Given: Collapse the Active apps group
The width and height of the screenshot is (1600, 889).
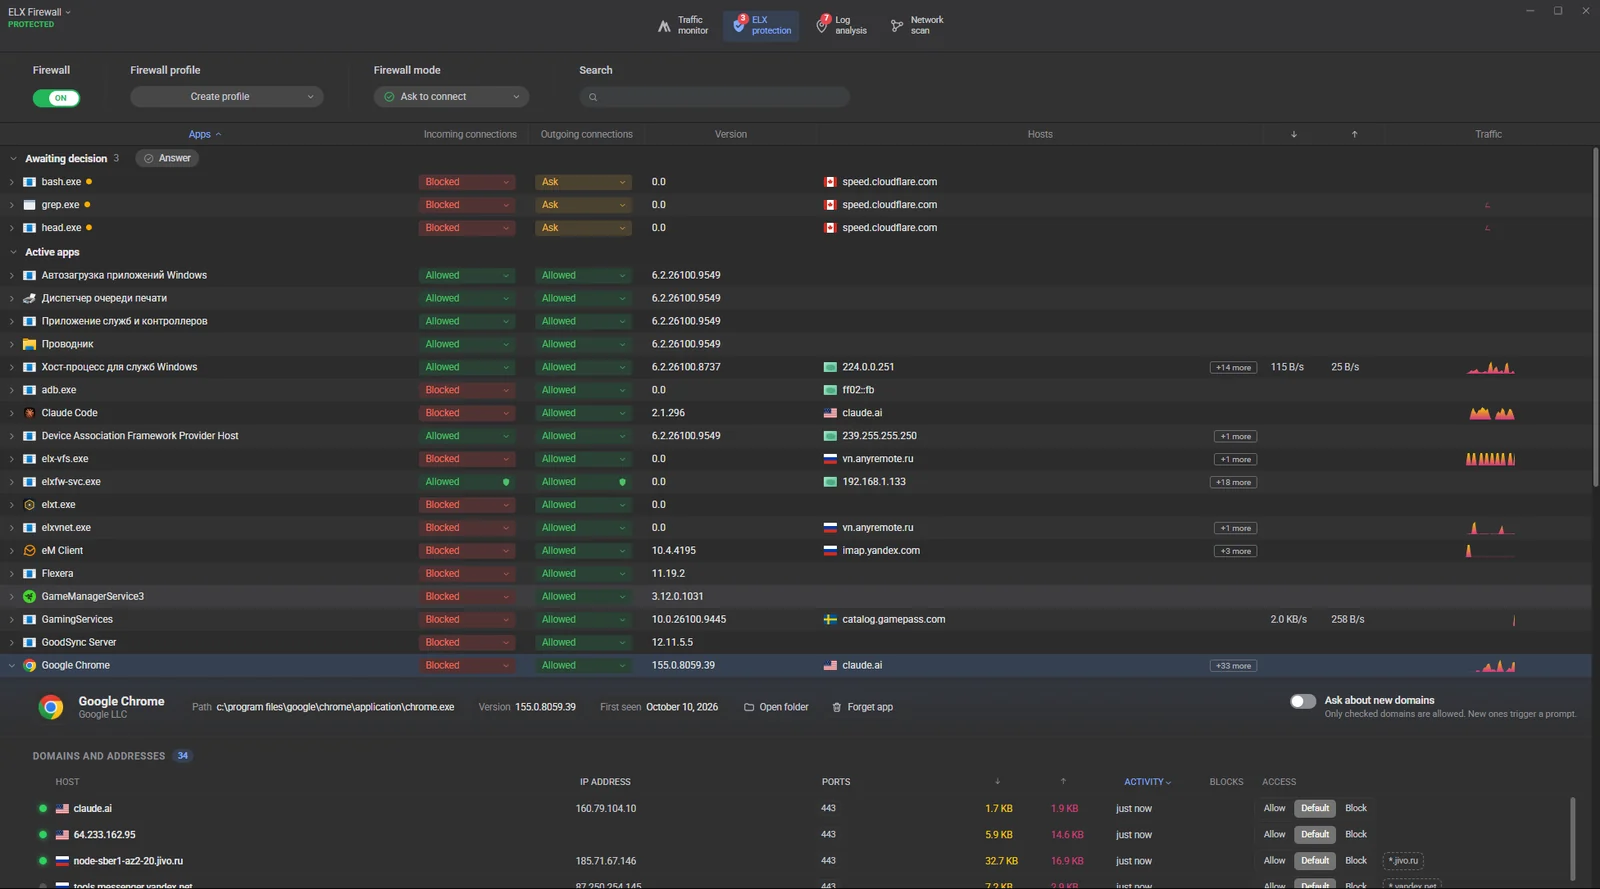Looking at the screenshot, I should 13,253.
